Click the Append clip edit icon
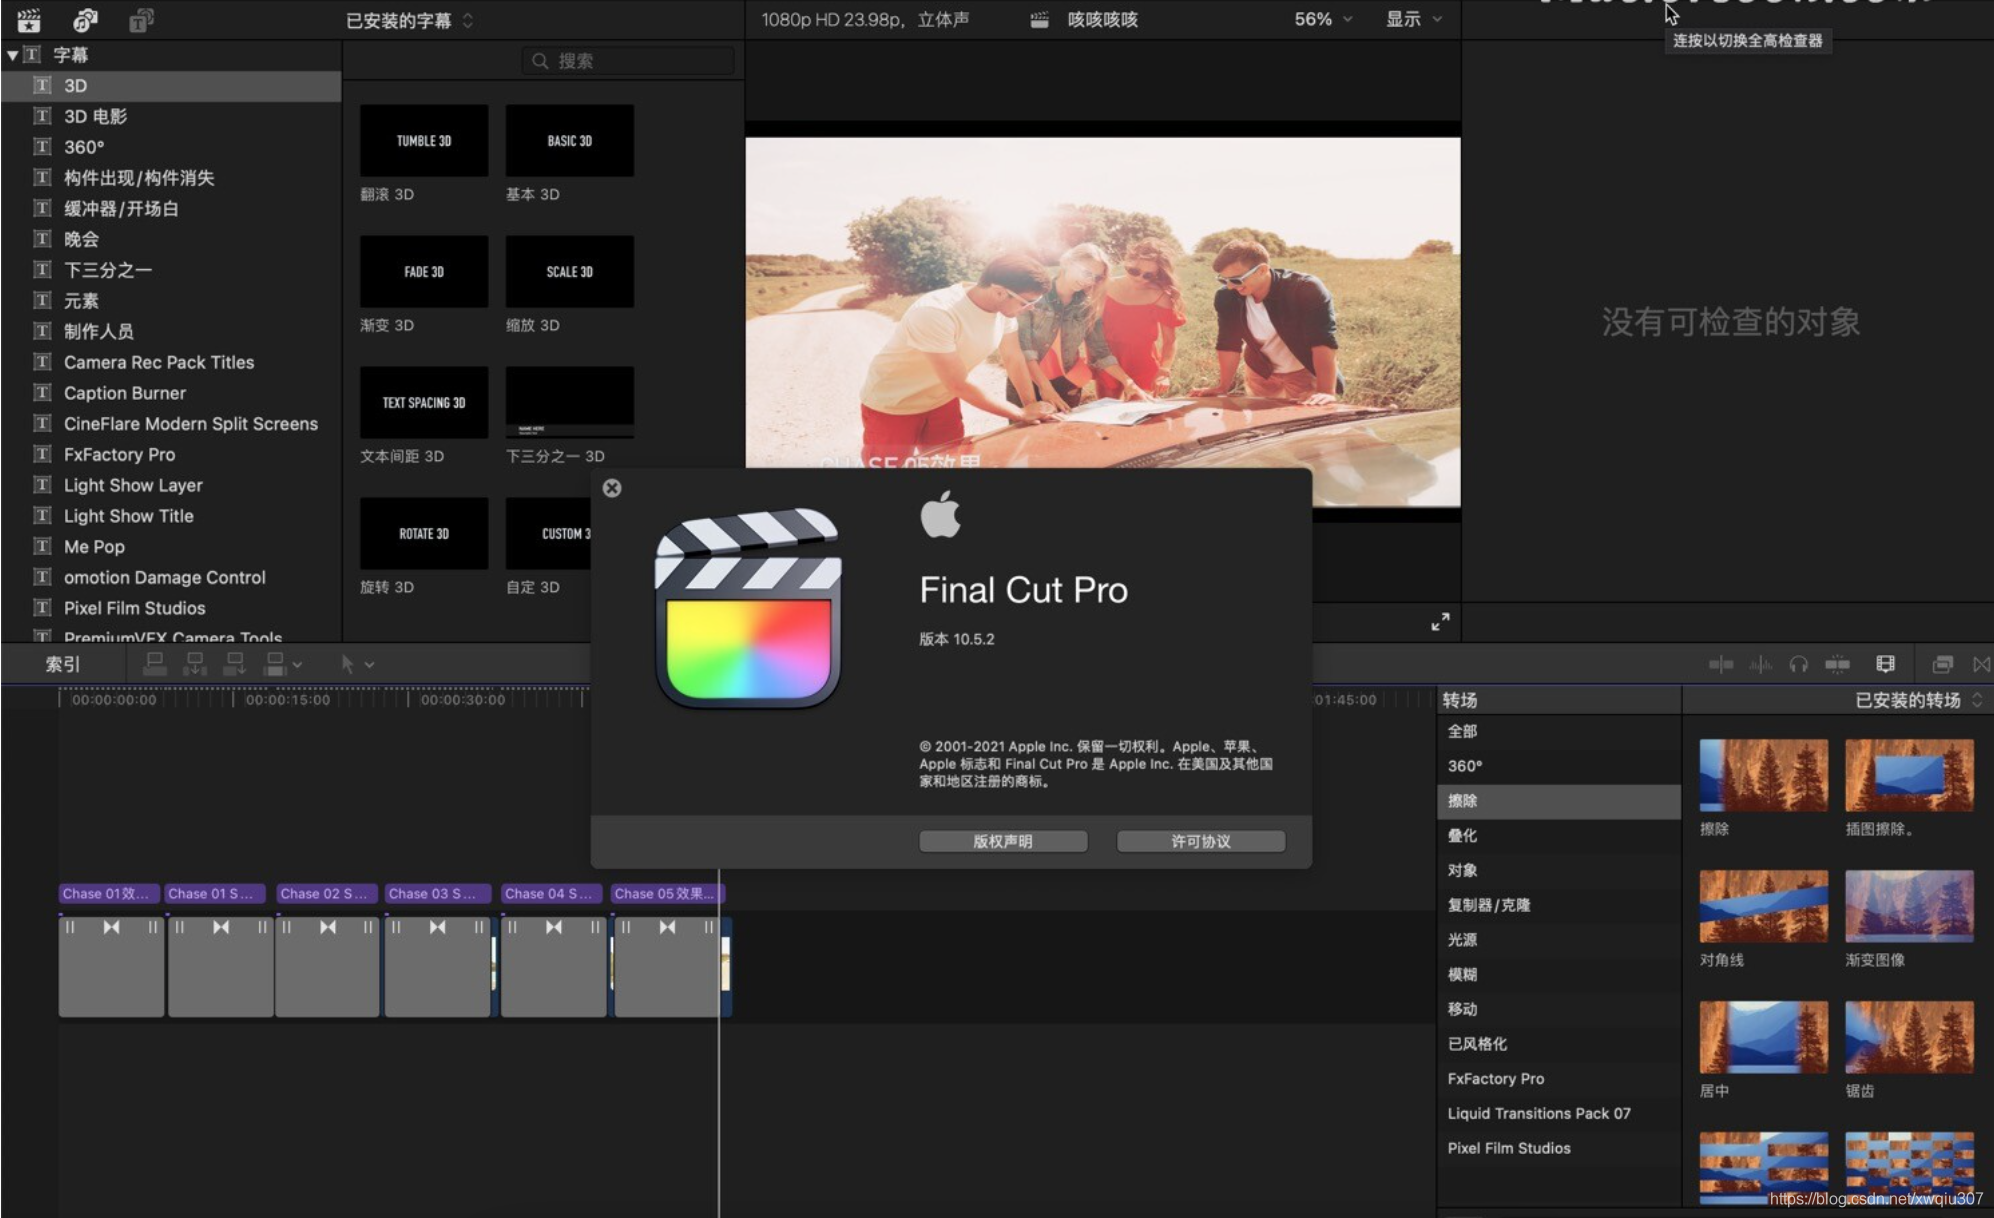 (x=235, y=664)
